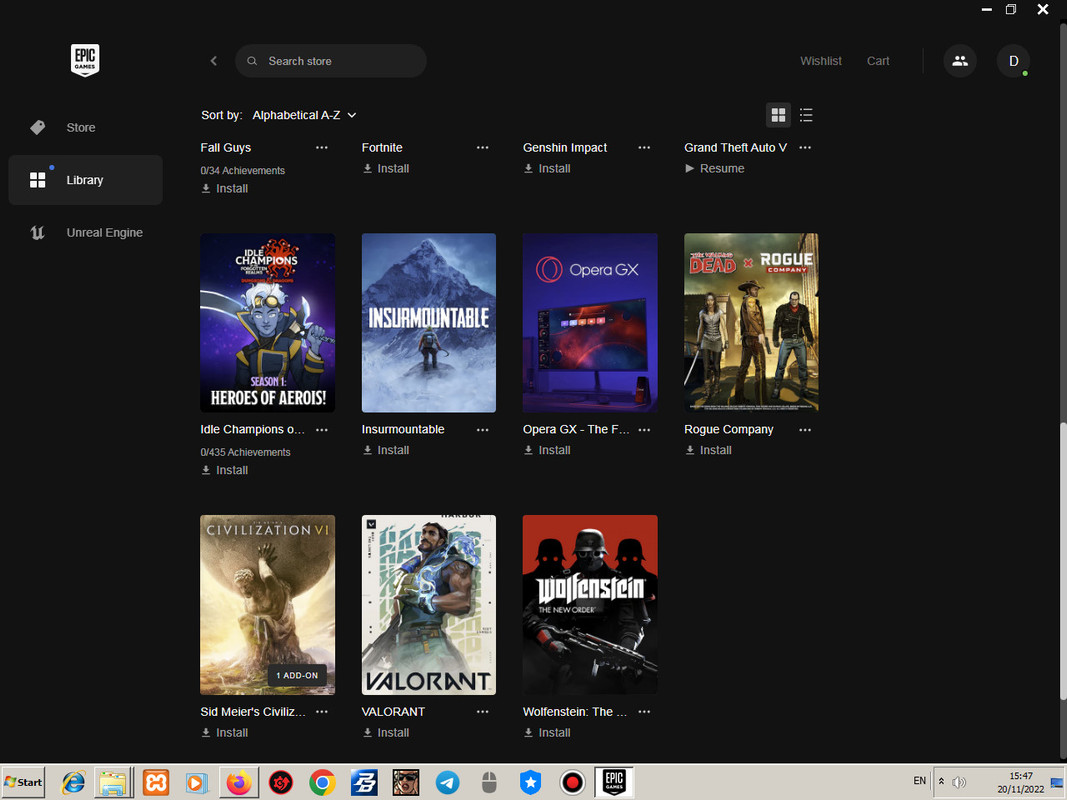Open the friends list icon
Screen dimensions: 1067x800
[x=959, y=61]
